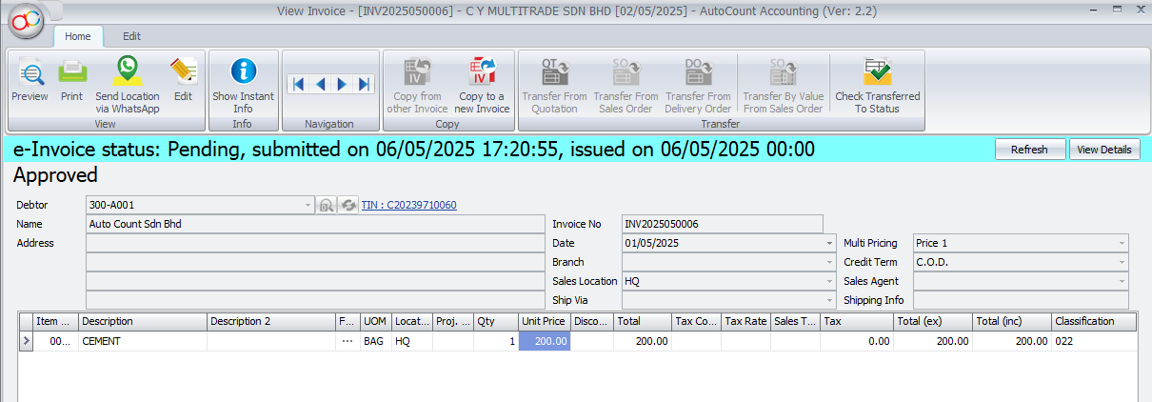Open the Date dropdown calendar

(x=830, y=243)
